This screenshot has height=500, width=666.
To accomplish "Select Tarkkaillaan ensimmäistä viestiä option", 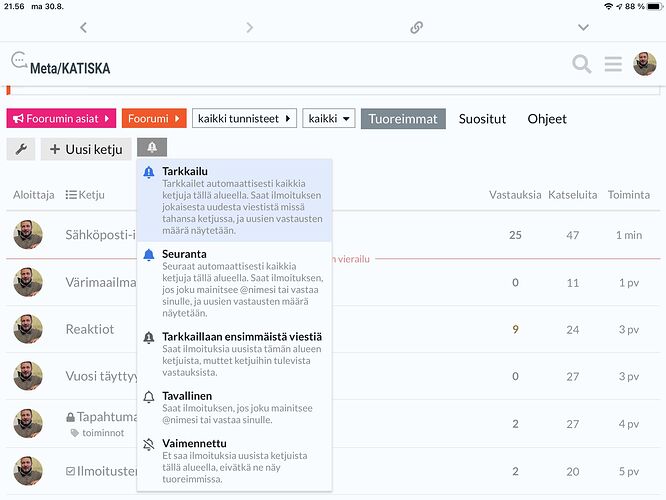I will tap(234, 352).
